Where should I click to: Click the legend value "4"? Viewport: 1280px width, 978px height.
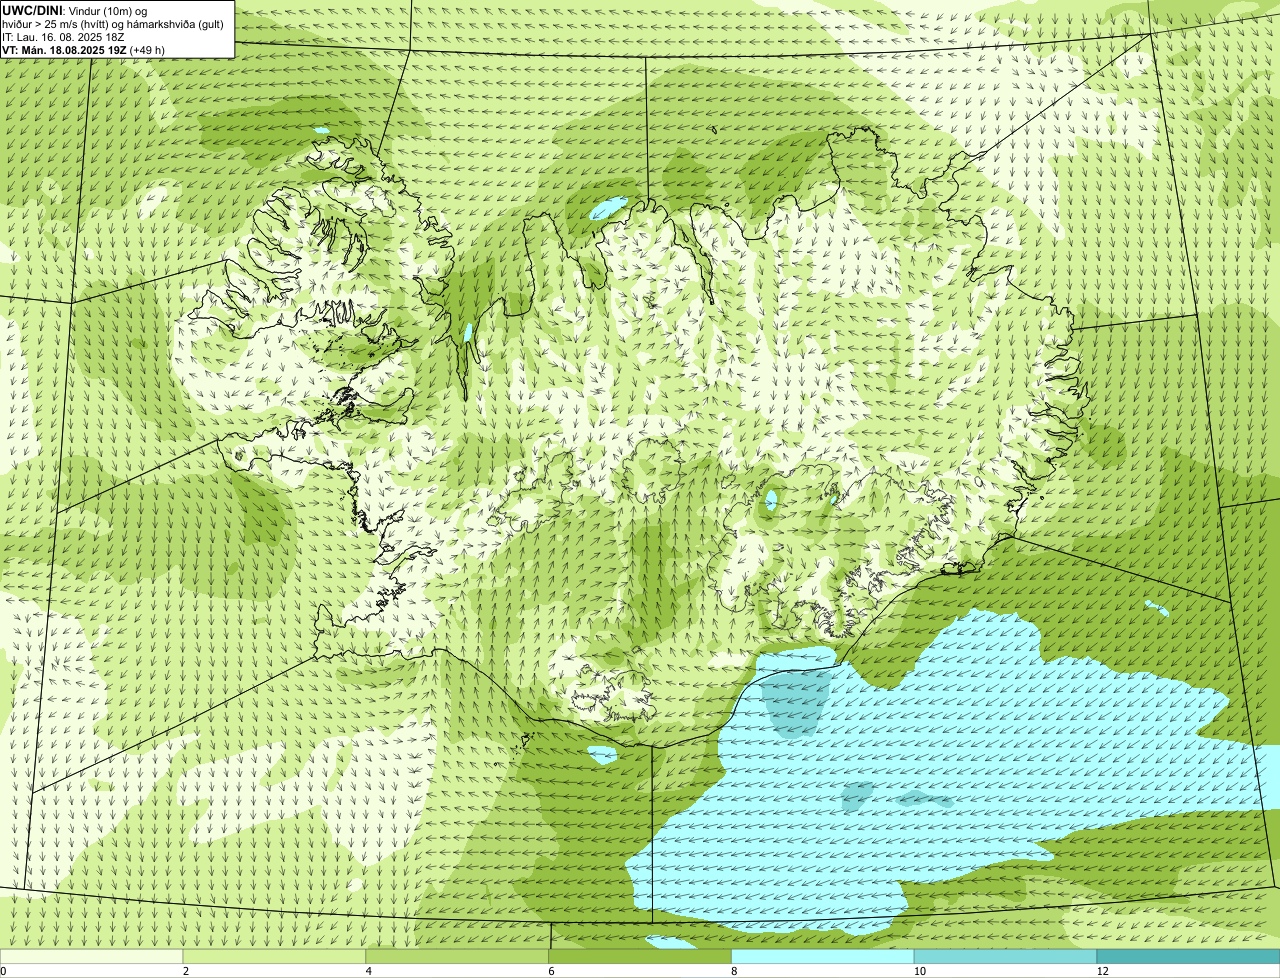[369, 971]
